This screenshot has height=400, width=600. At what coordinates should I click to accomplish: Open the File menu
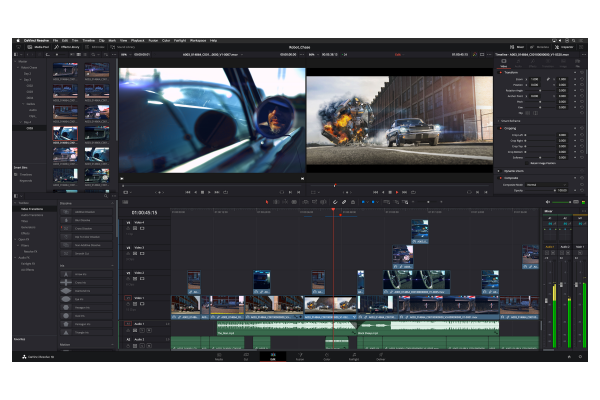point(55,40)
